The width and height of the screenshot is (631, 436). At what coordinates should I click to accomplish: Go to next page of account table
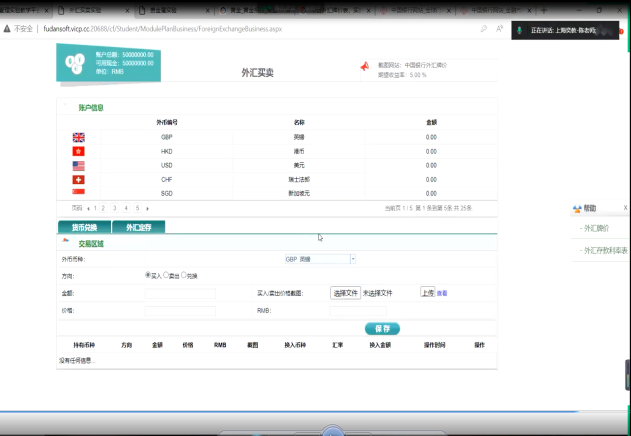click(x=148, y=208)
